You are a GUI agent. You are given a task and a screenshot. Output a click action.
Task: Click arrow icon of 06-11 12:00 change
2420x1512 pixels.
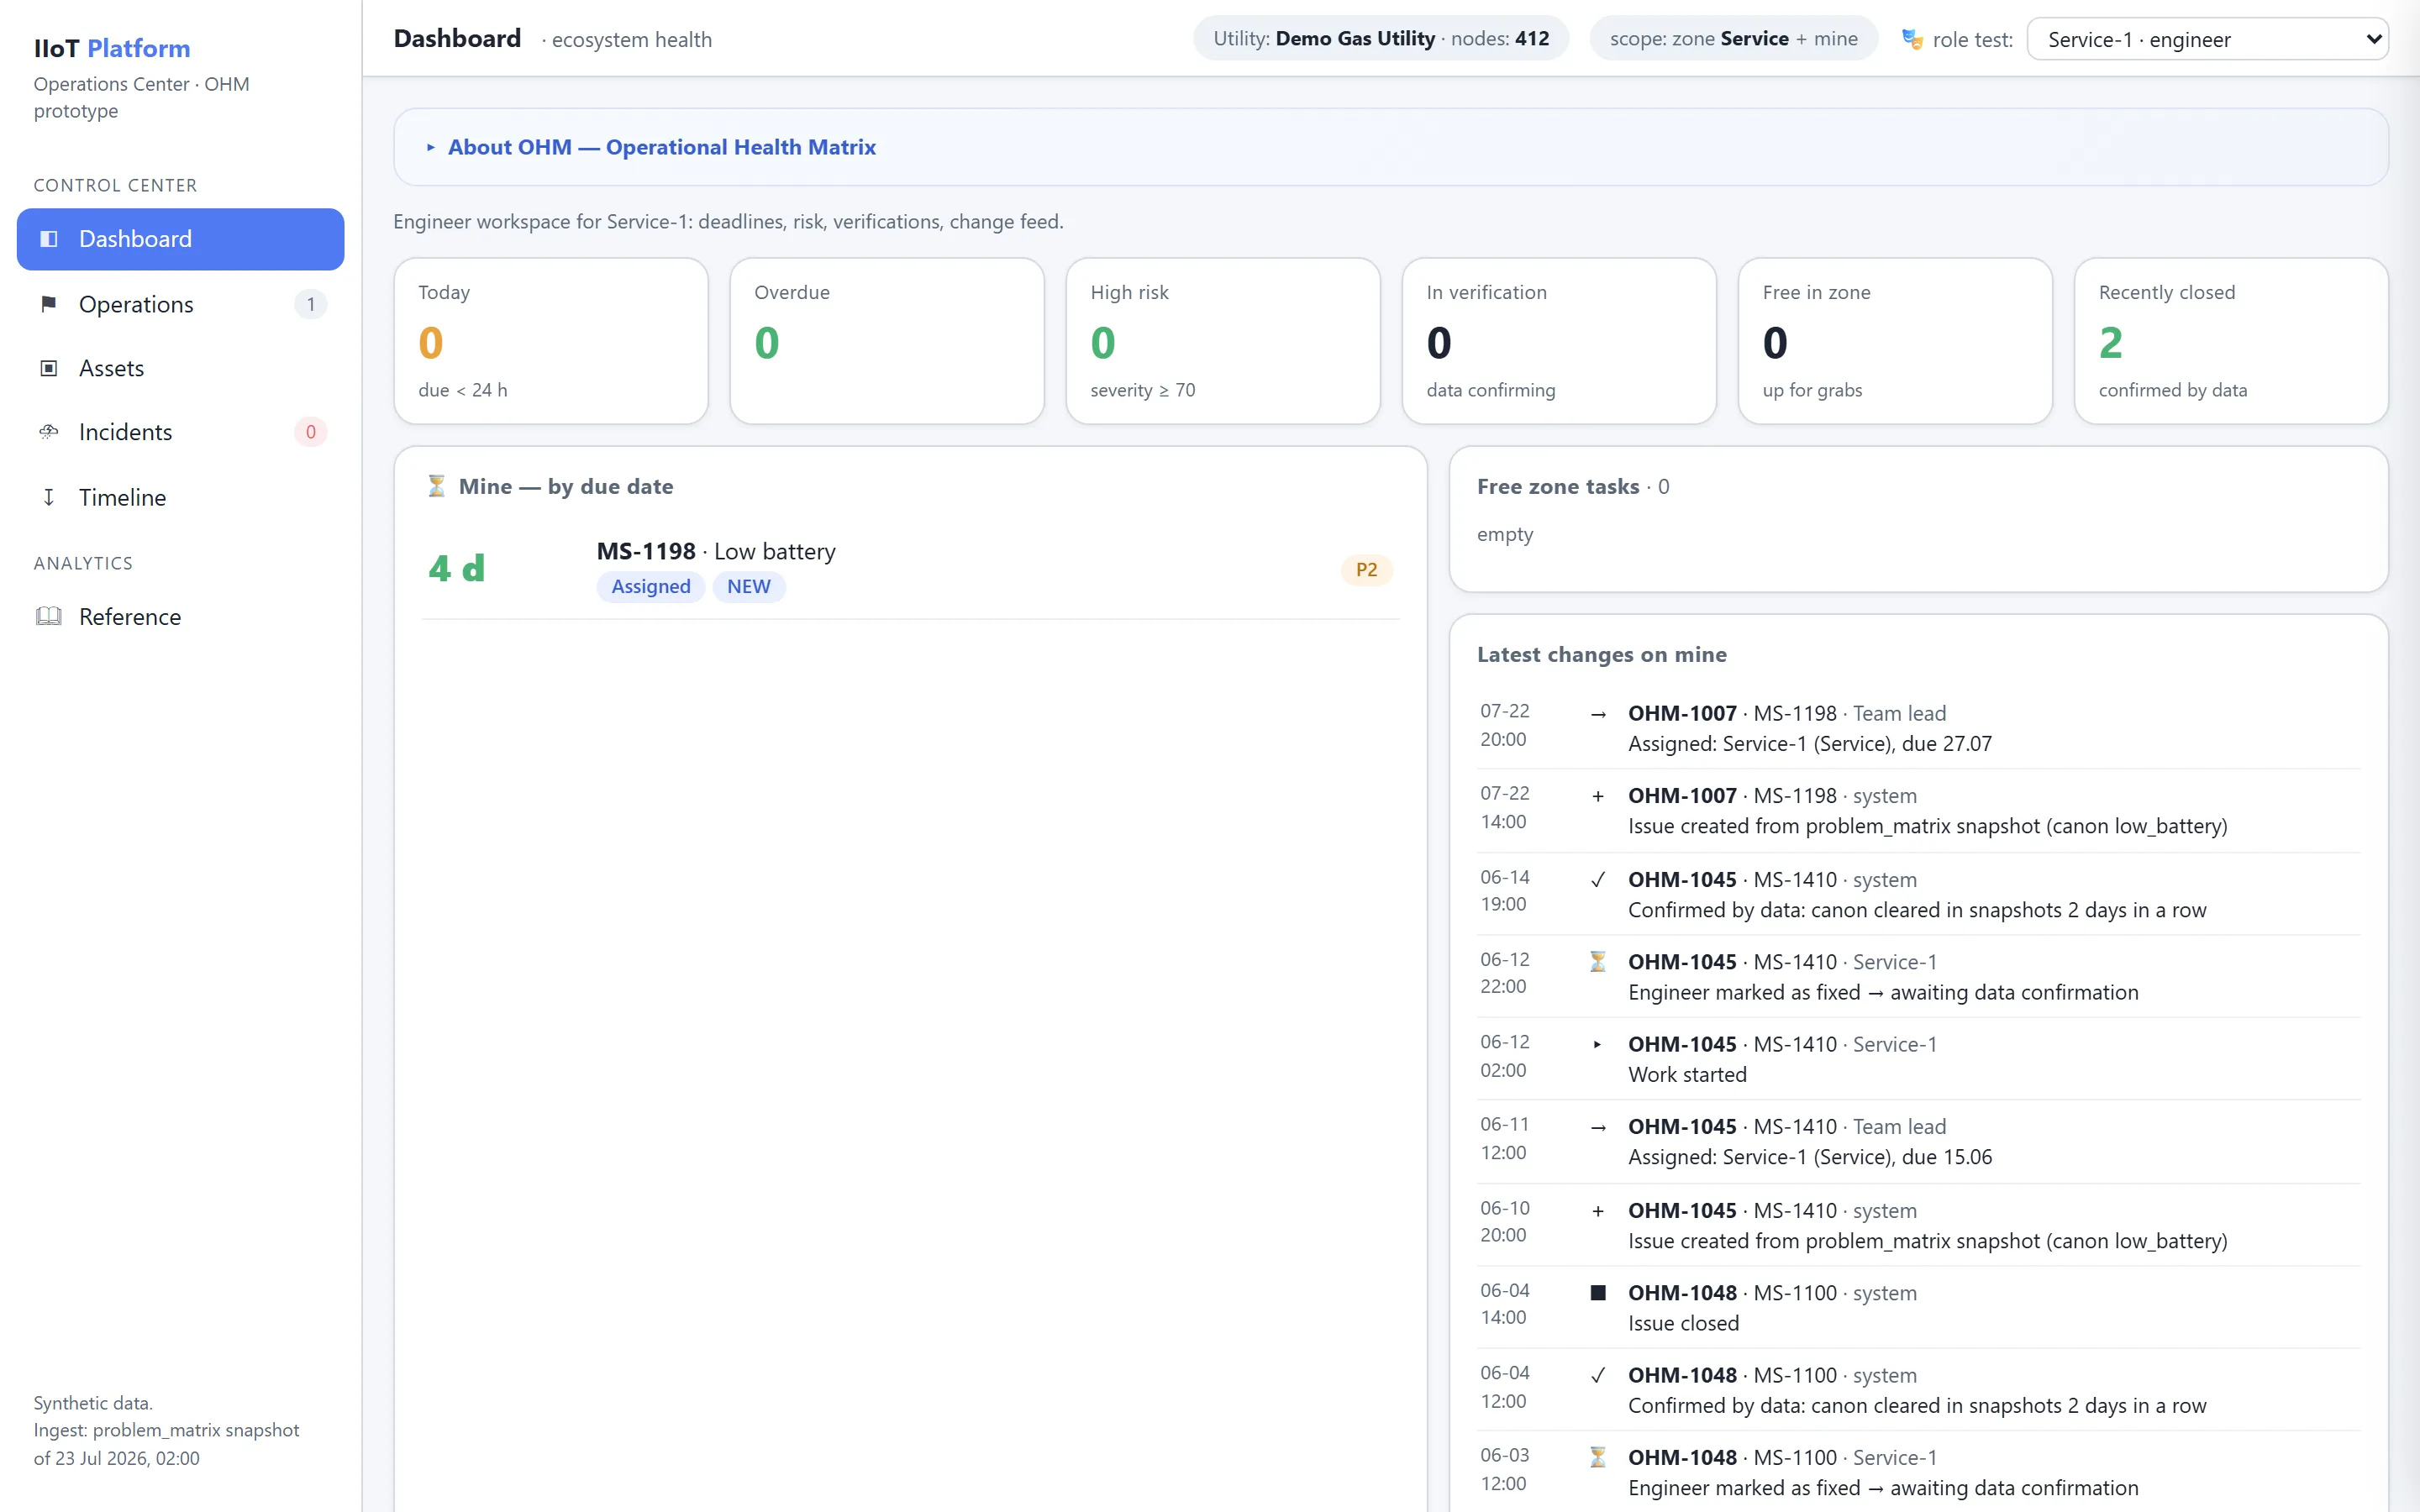pos(1598,1127)
